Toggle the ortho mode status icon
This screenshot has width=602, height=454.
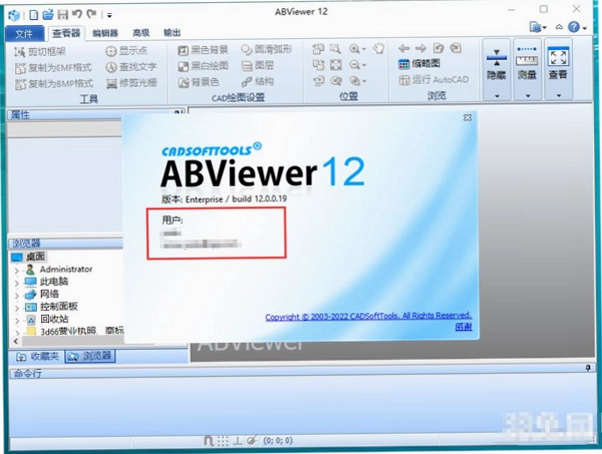point(237,441)
